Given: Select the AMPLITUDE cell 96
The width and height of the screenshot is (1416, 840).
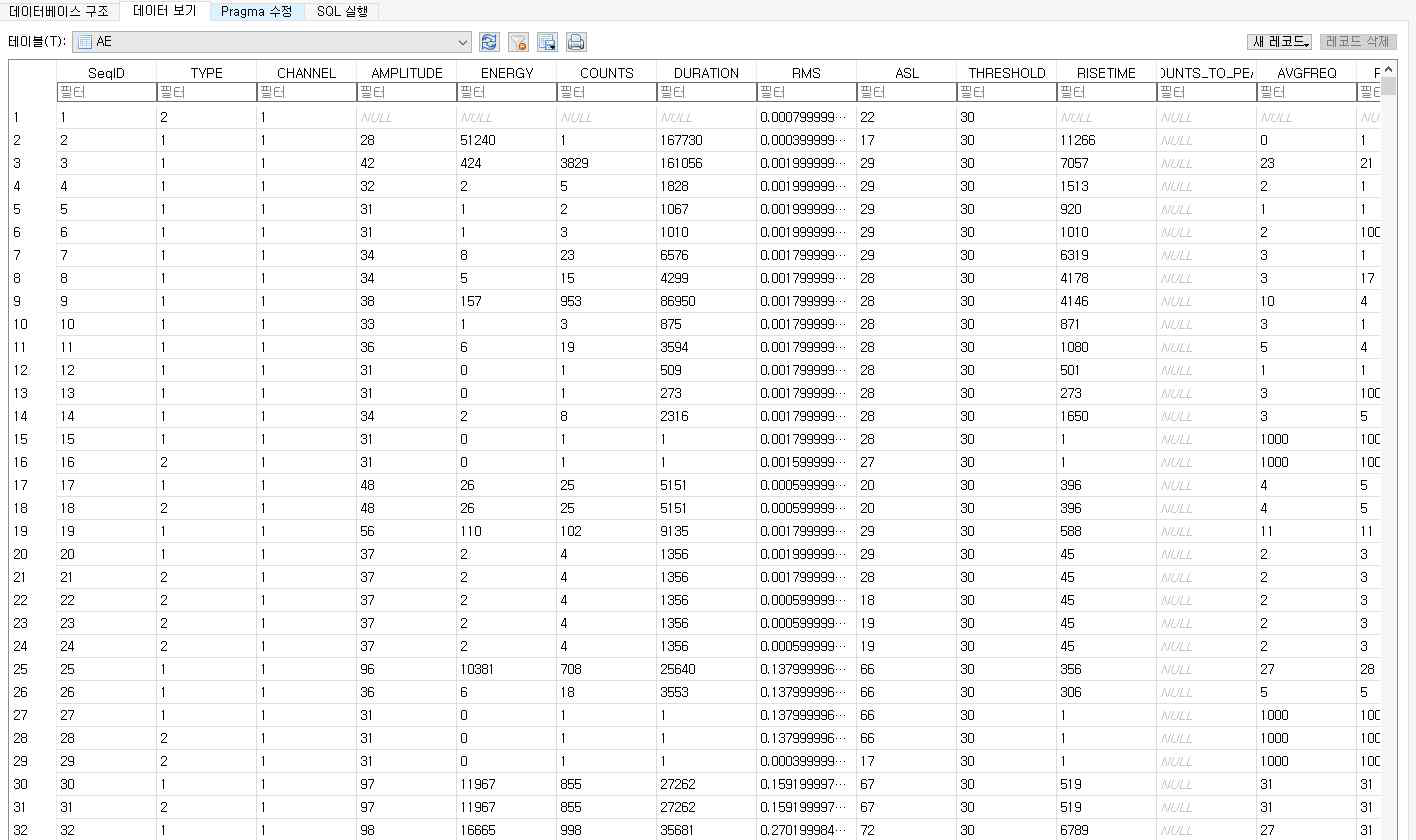Looking at the screenshot, I should tap(406, 669).
